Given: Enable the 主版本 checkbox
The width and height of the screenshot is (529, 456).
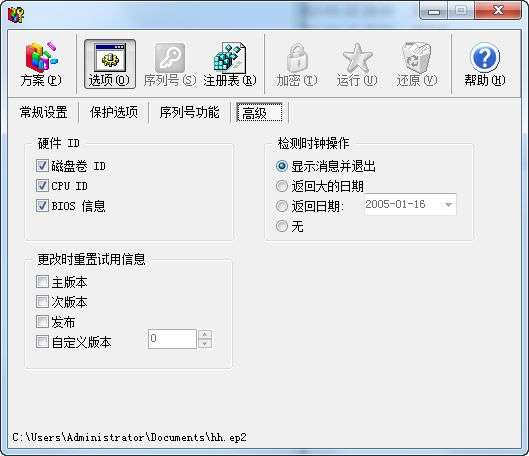Looking at the screenshot, I should coord(42,282).
